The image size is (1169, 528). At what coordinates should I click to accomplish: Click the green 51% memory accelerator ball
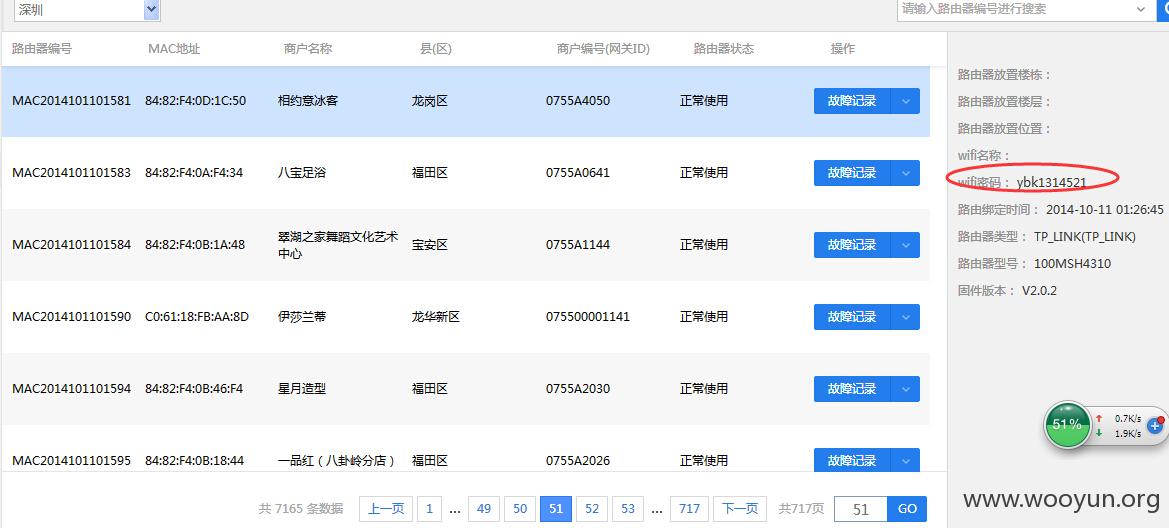[1067, 424]
